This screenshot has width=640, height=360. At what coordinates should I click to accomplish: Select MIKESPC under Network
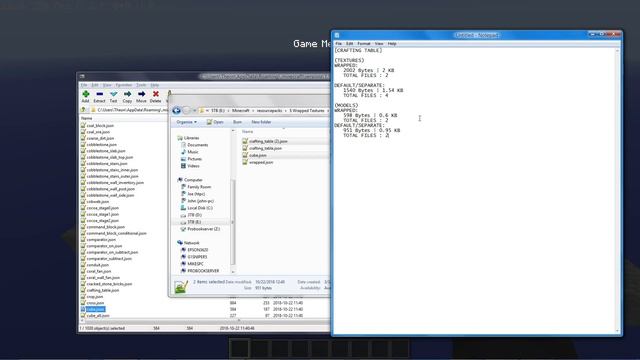pos(192,264)
